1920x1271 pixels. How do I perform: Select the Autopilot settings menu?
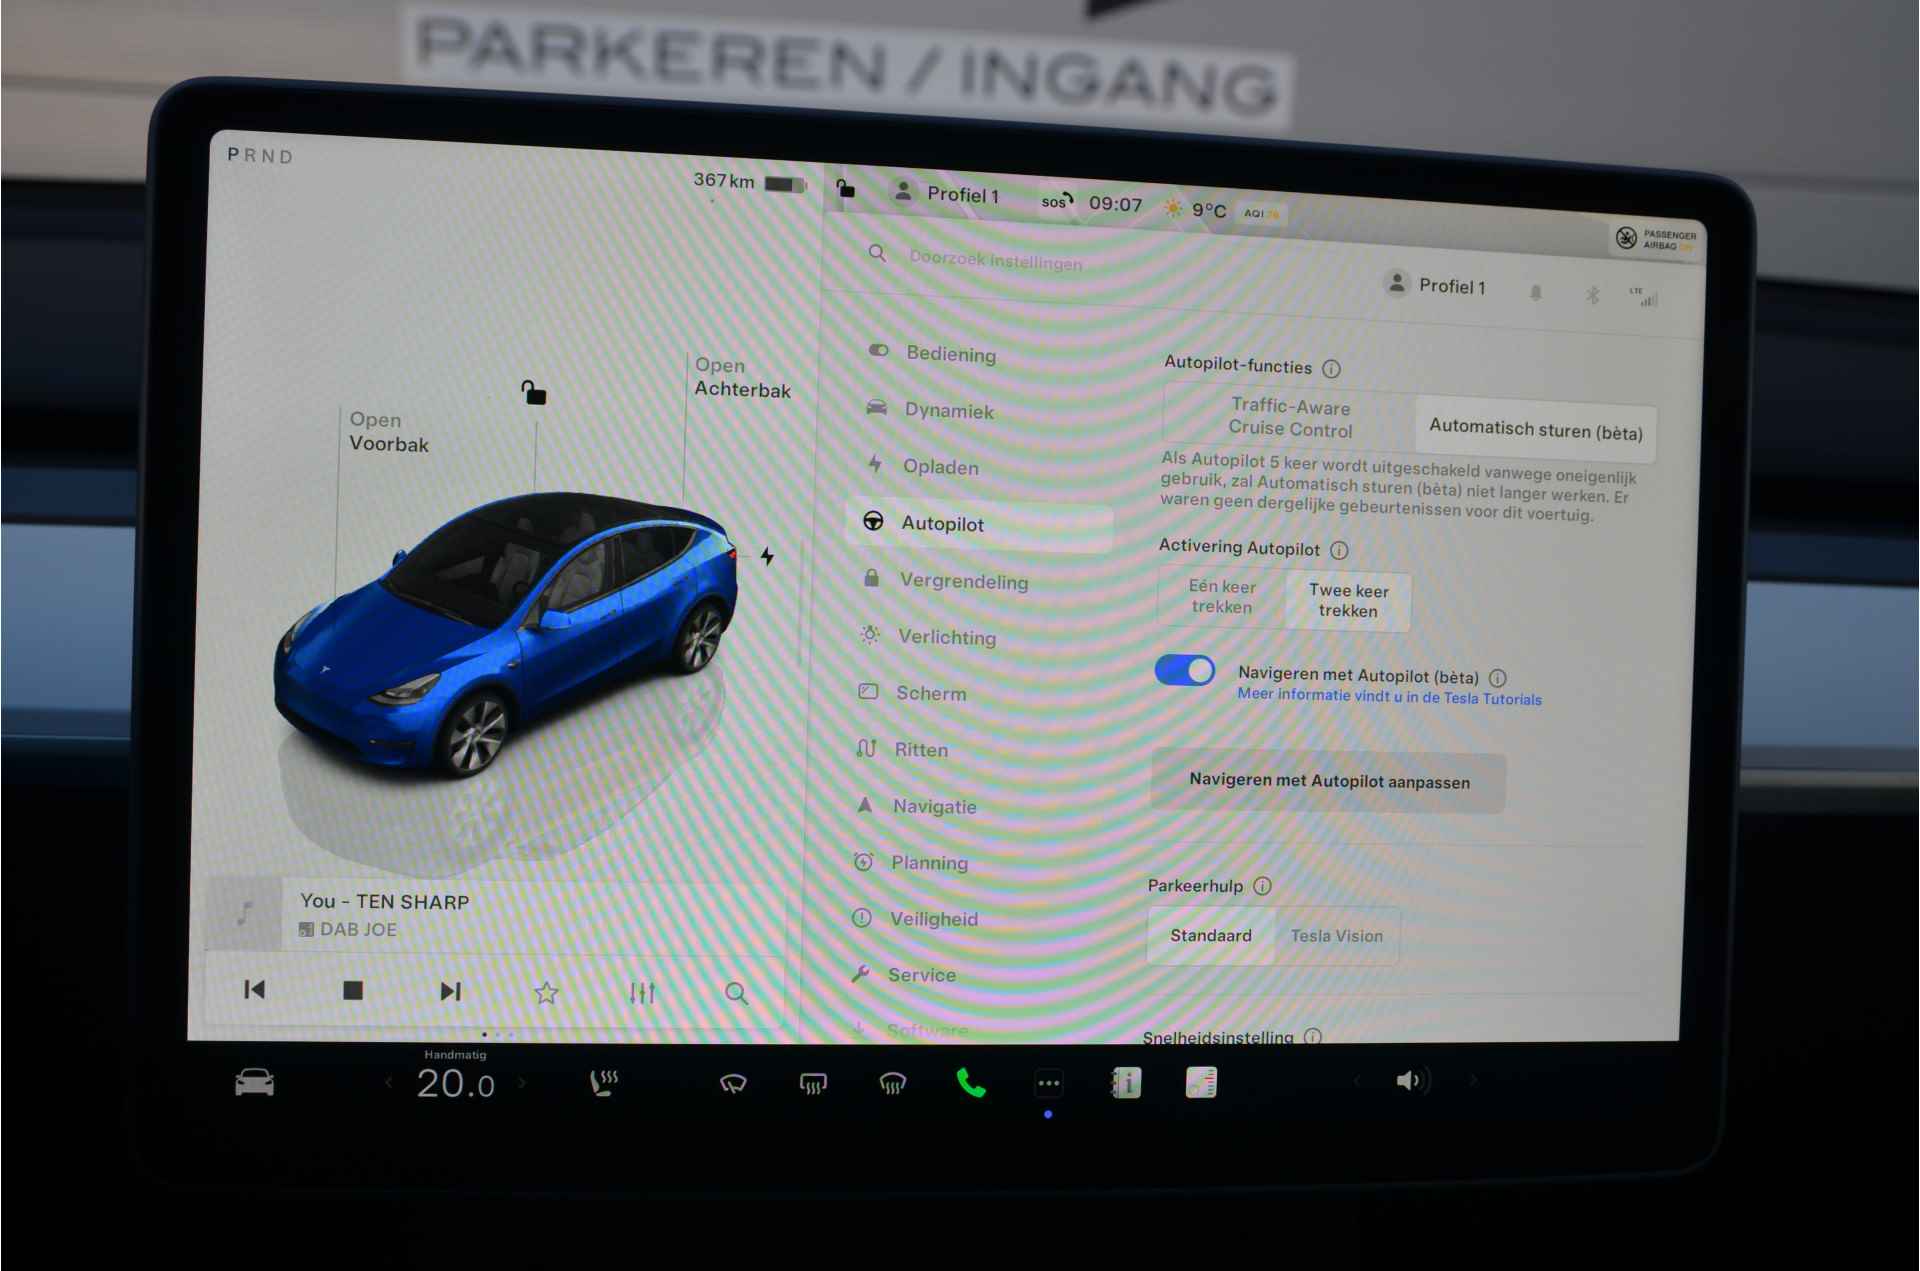[x=980, y=524]
